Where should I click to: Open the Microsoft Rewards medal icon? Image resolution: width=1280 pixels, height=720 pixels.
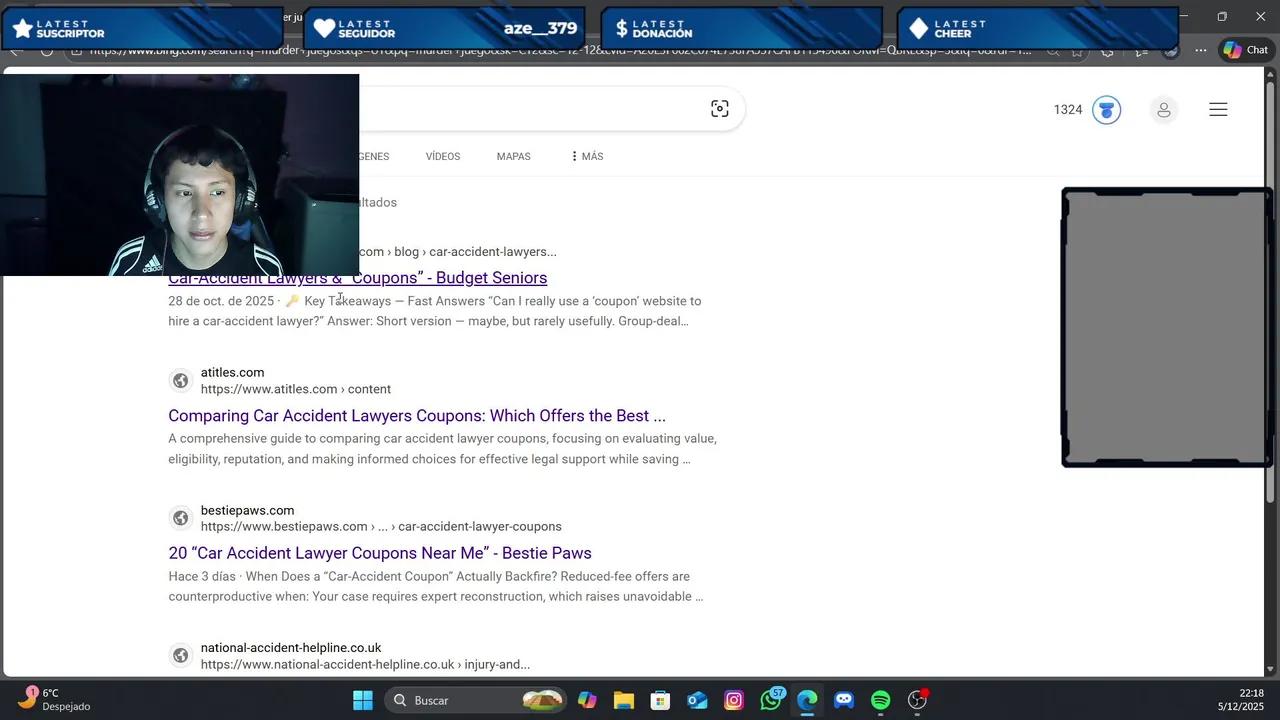(x=1106, y=110)
